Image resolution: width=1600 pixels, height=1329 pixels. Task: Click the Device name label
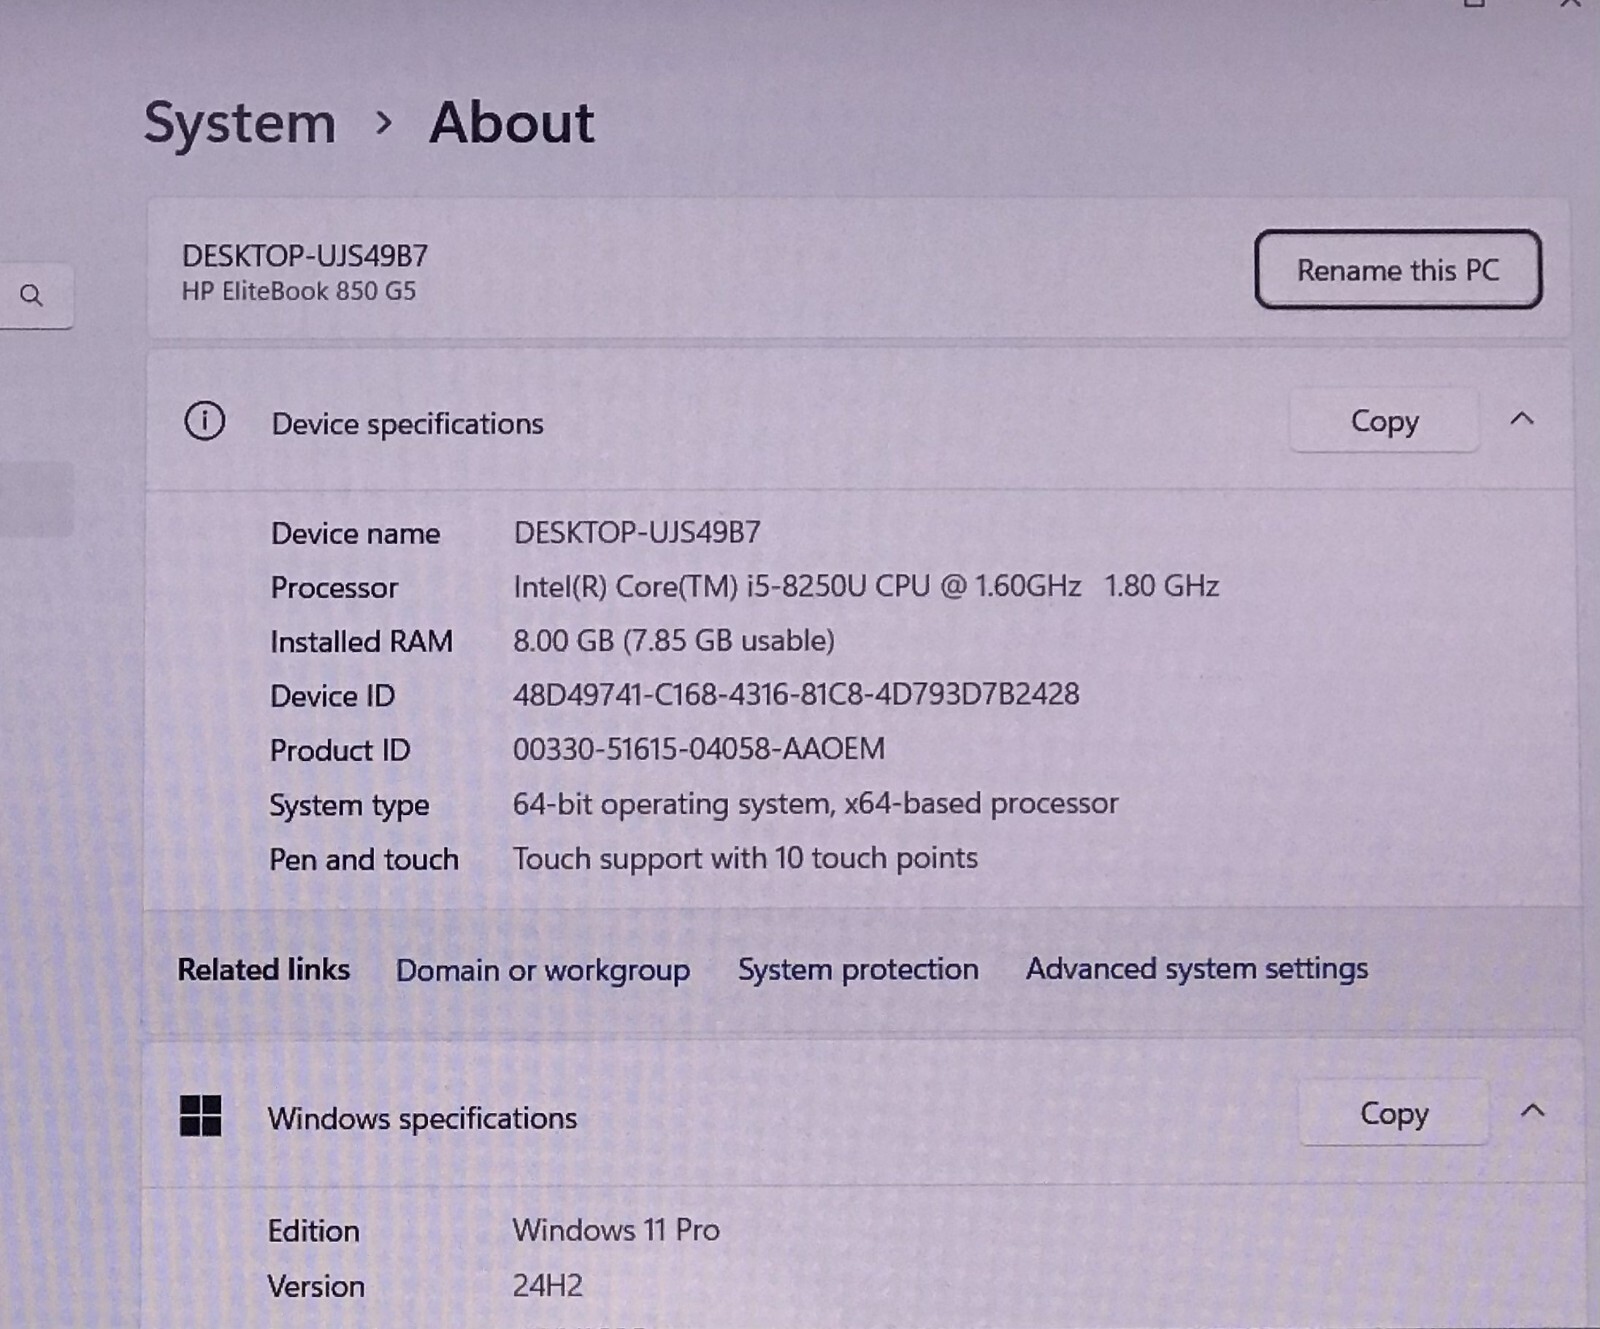(x=355, y=533)
